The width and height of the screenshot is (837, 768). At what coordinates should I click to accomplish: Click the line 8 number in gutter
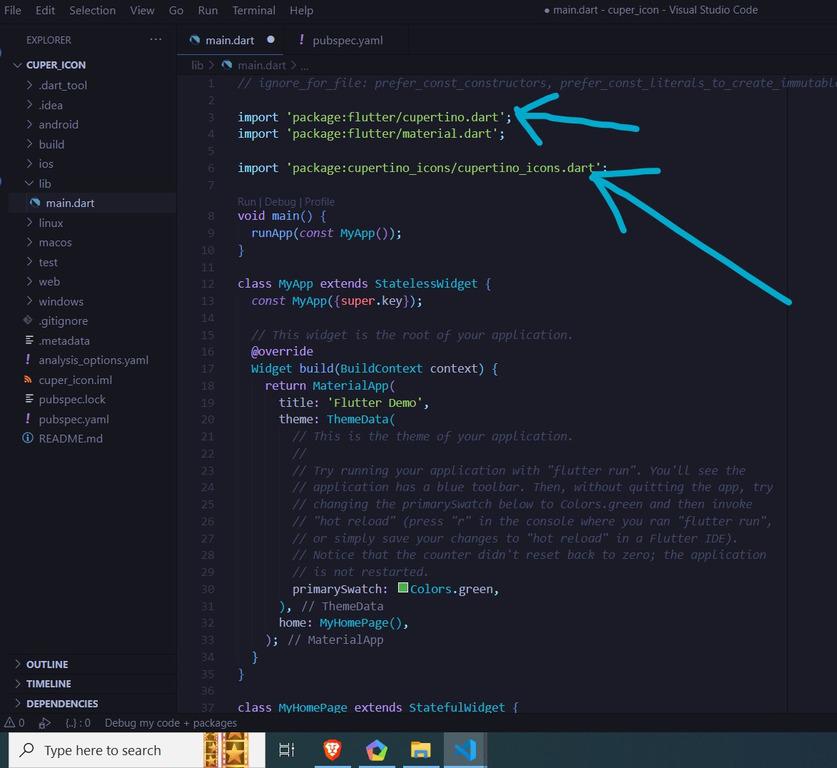(x=211, y=216)
